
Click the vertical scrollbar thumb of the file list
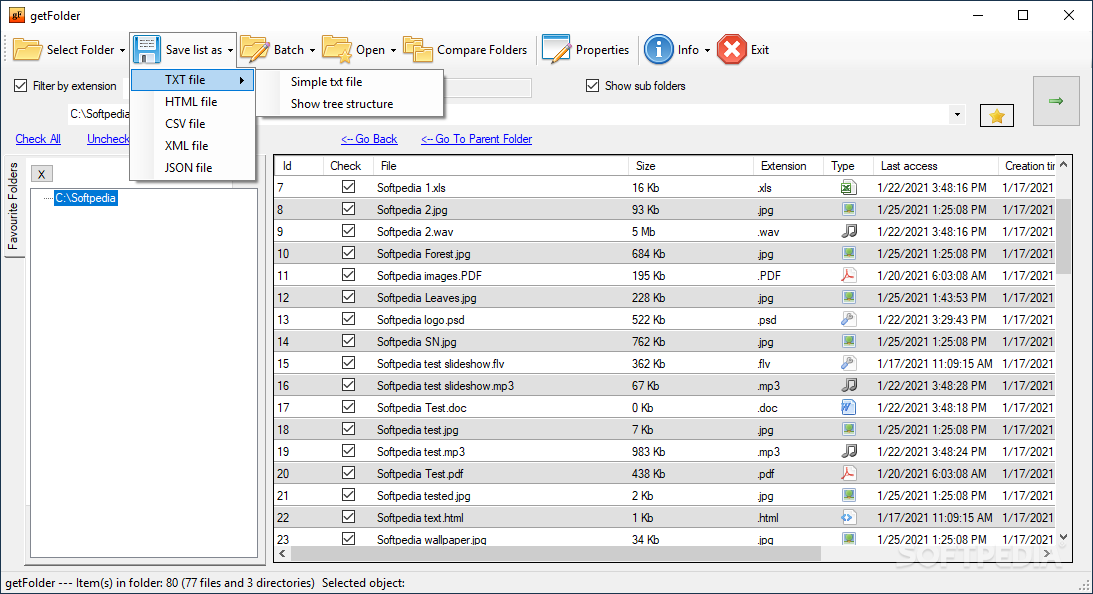pyautogui.click(x=1063, y=236)
